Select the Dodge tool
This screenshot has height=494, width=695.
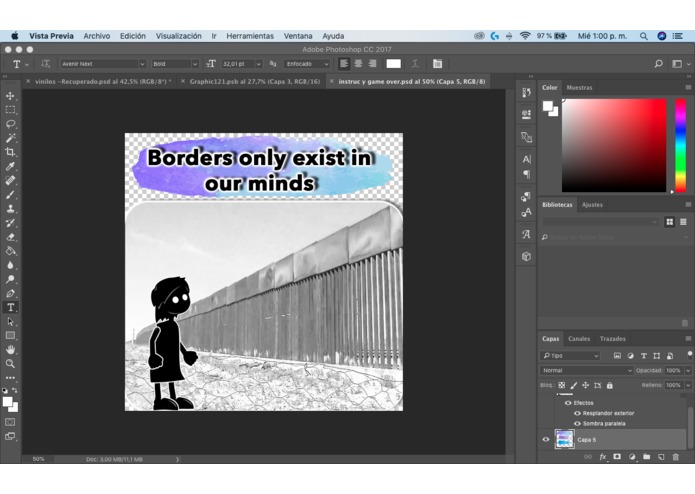coord(10,279)
